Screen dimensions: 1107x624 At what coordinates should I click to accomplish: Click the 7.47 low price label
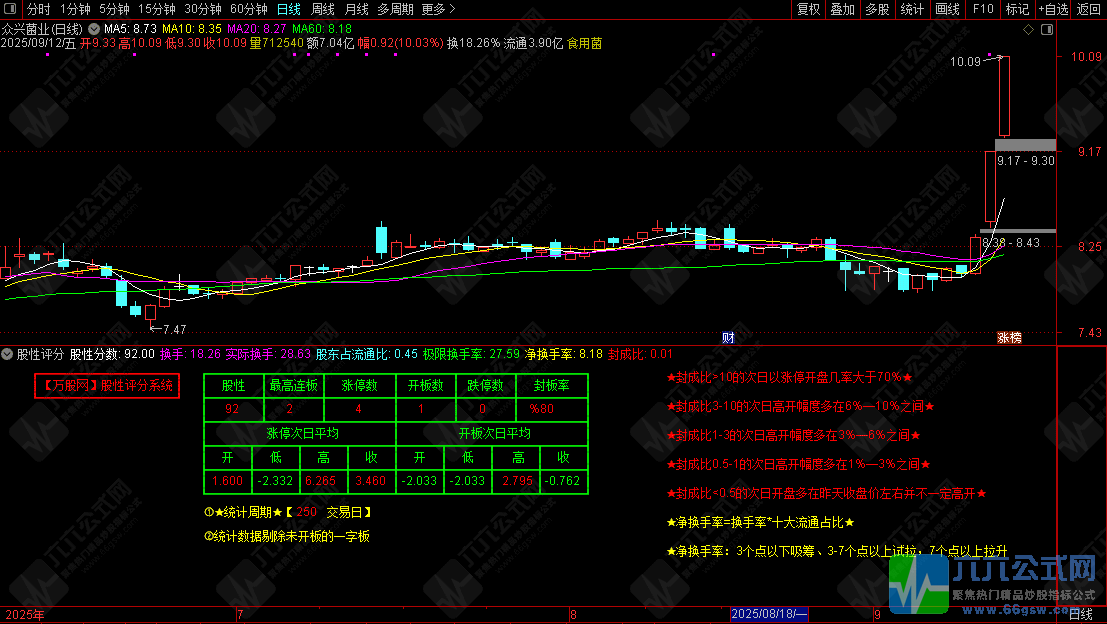point(174,330)
